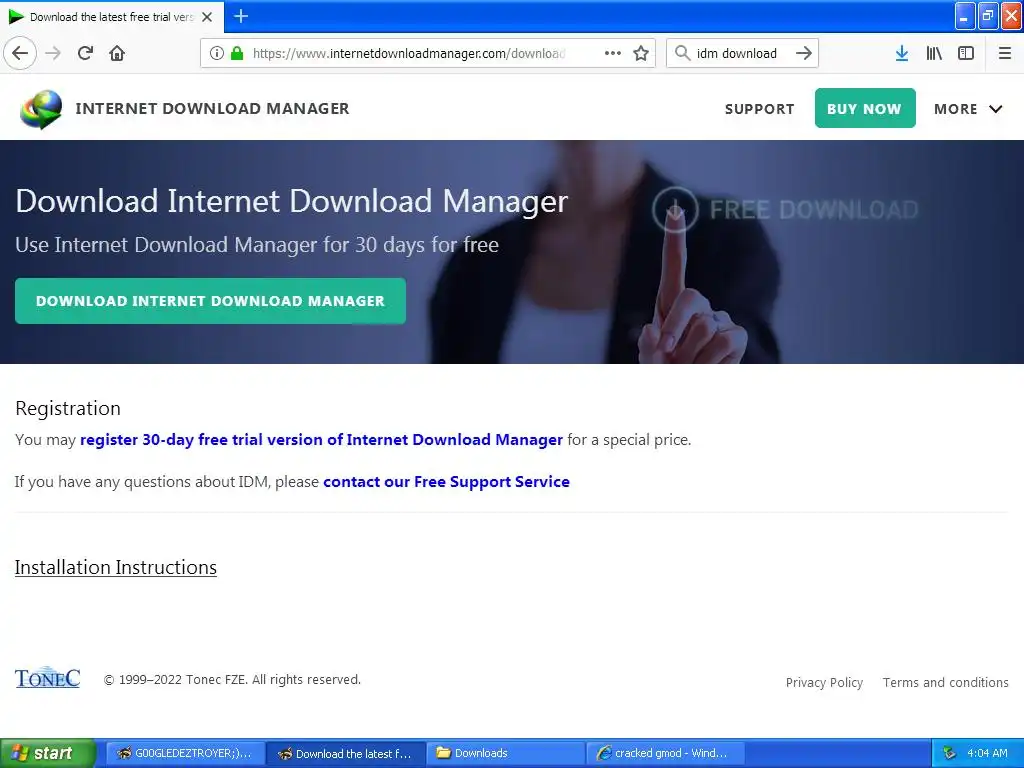Click the magnifier icon in search box
This screenshot has width=1024, height=768.
tap(682, 53)
